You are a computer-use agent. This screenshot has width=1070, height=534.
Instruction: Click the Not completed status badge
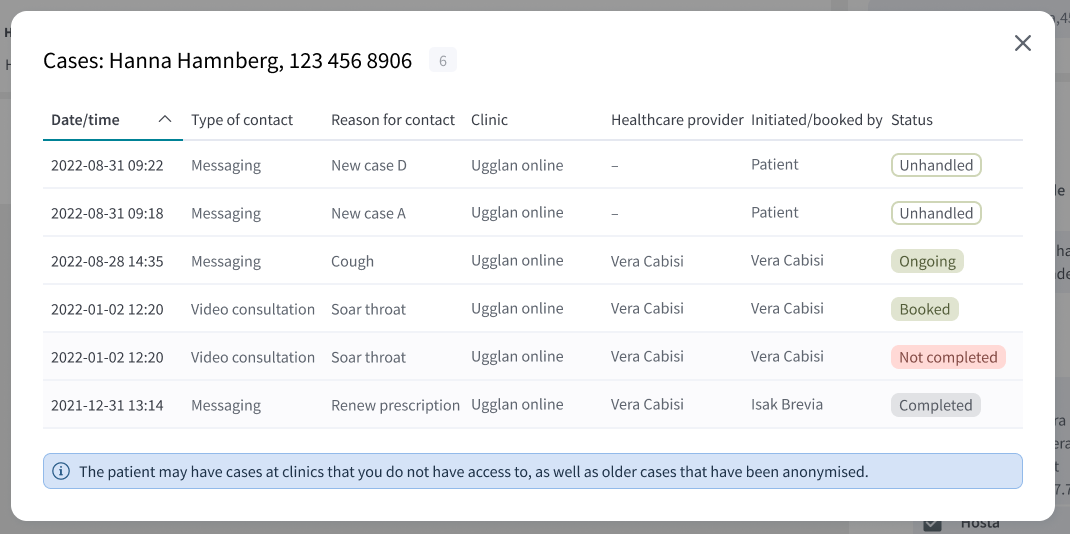coord(948,357)
